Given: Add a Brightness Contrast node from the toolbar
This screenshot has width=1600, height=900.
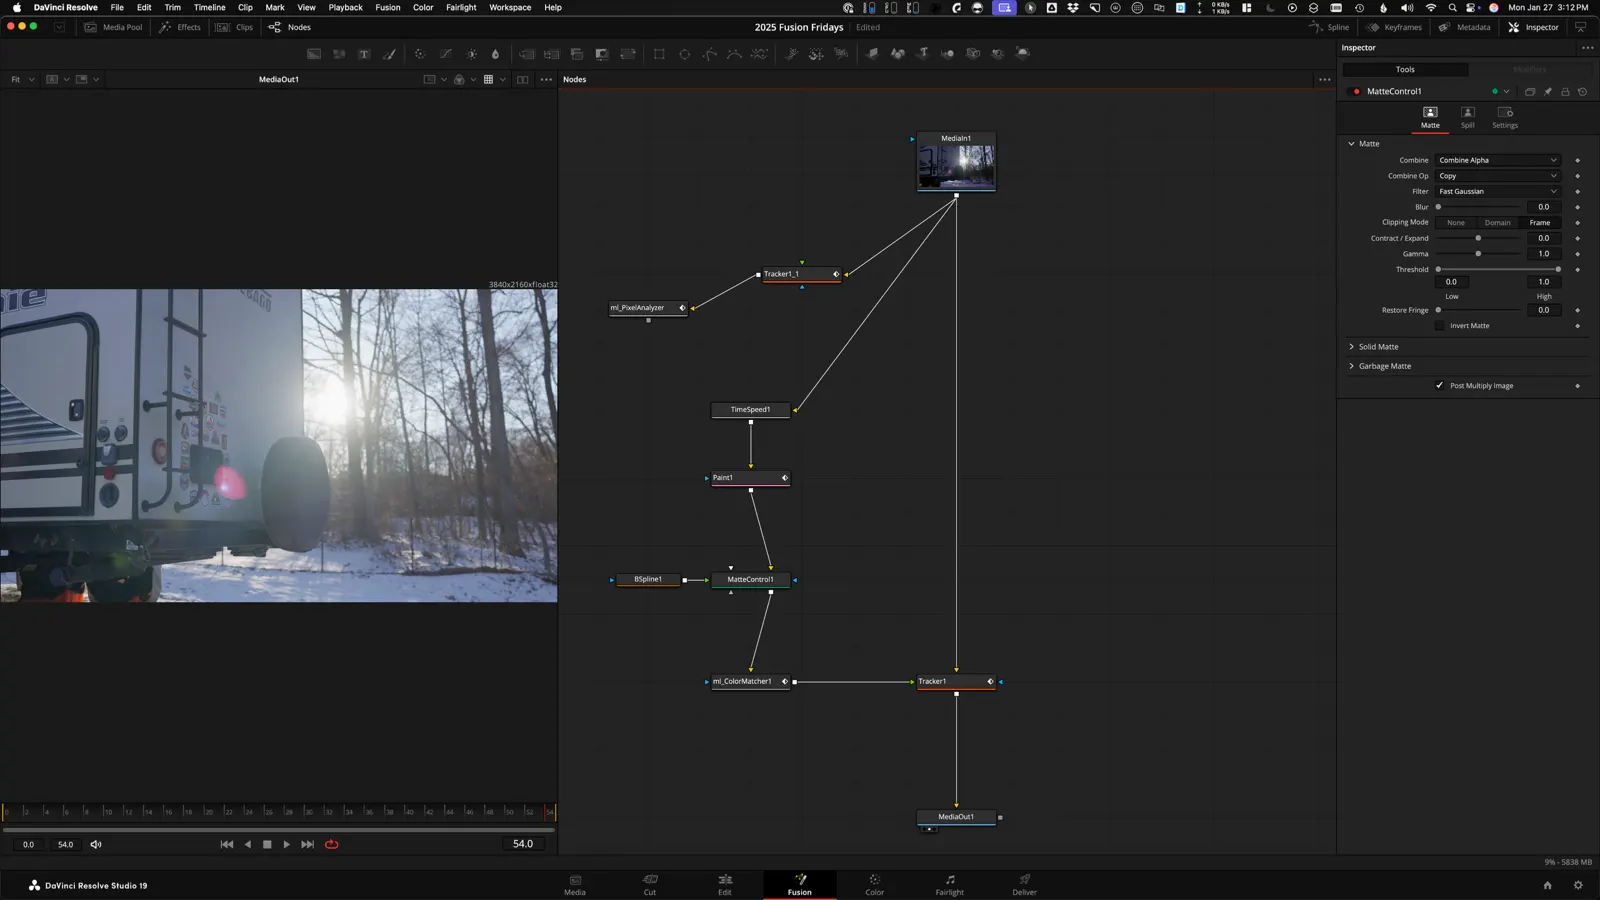Looking at the screenshot, I should tap(471, 54).
